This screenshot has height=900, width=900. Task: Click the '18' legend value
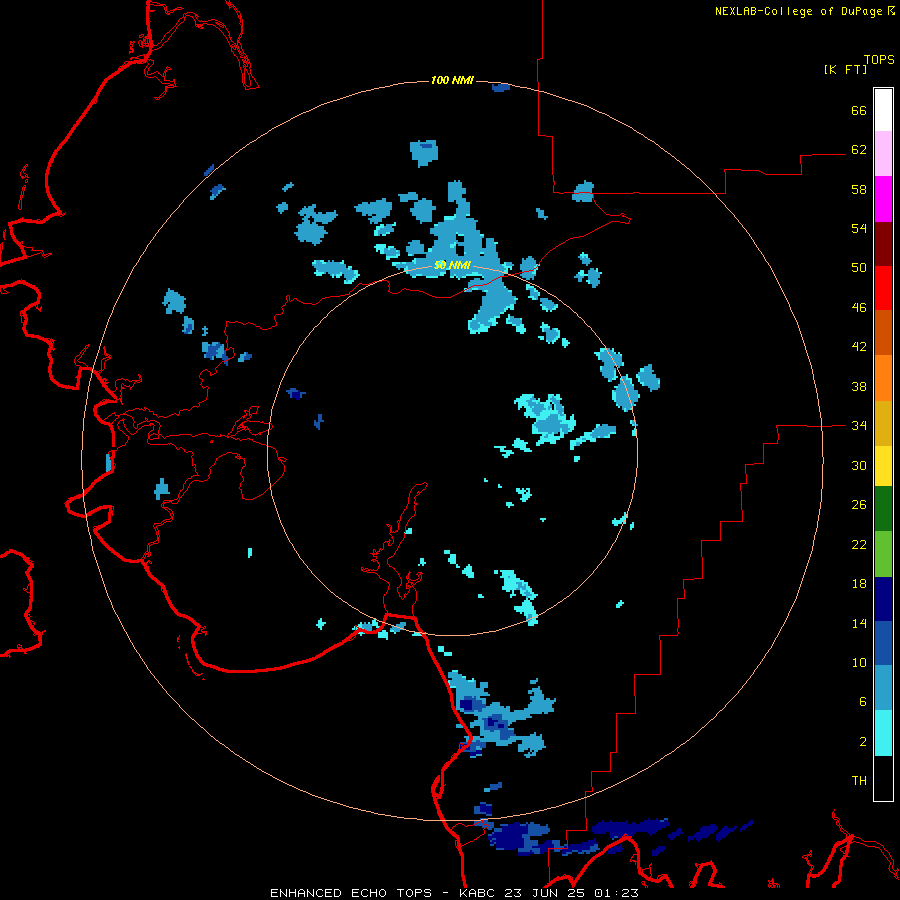pyautogui.click(x=859, y=584)
